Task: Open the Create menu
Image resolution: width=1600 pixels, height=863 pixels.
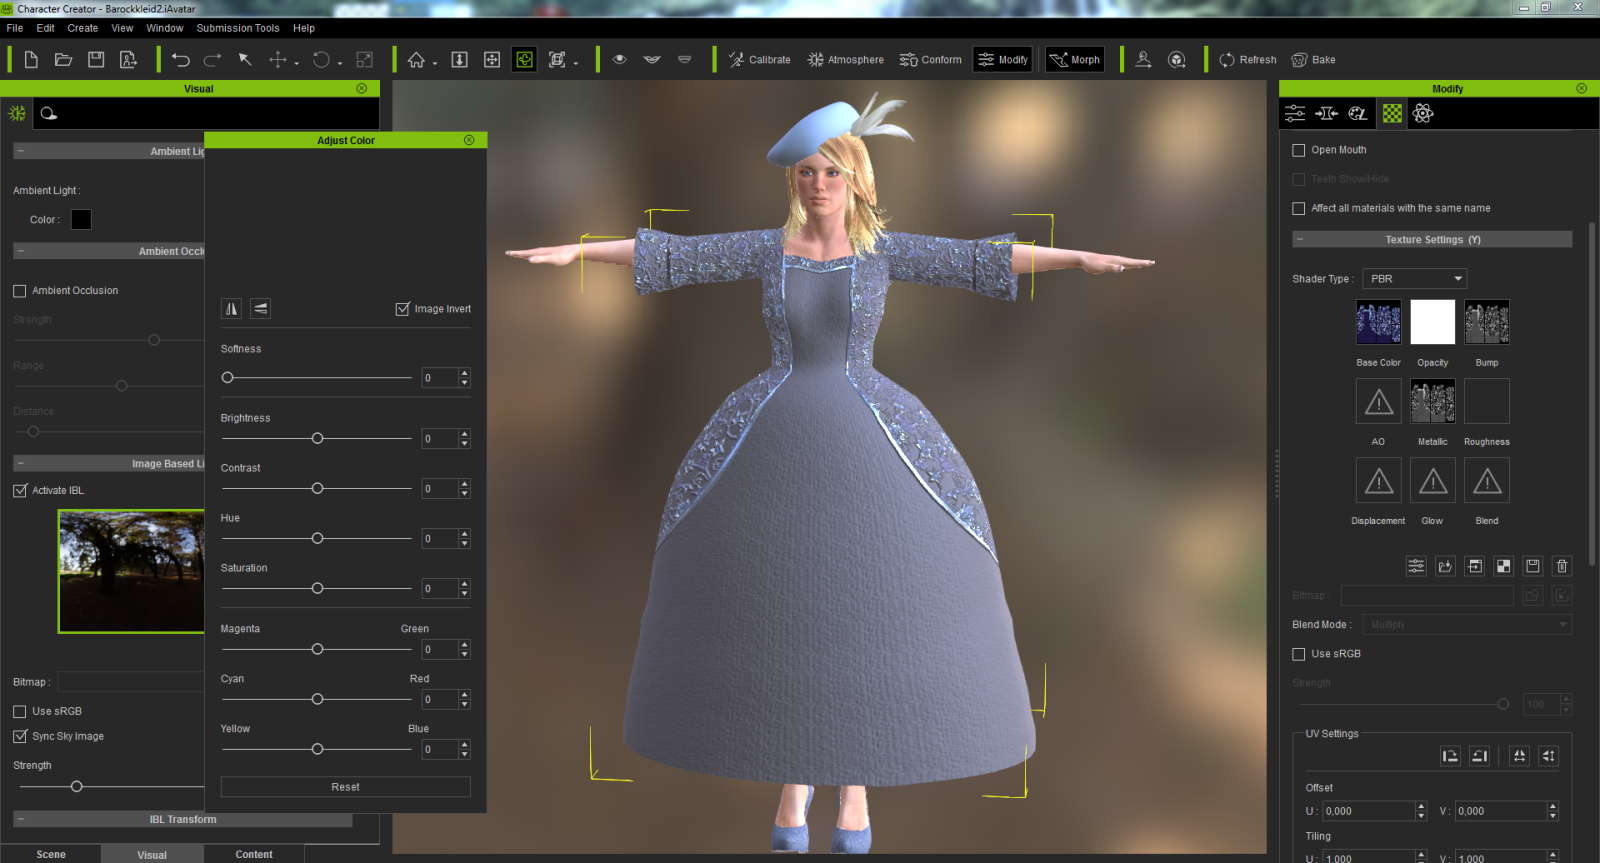Action: pyautogui.click(x=83, y=28)
